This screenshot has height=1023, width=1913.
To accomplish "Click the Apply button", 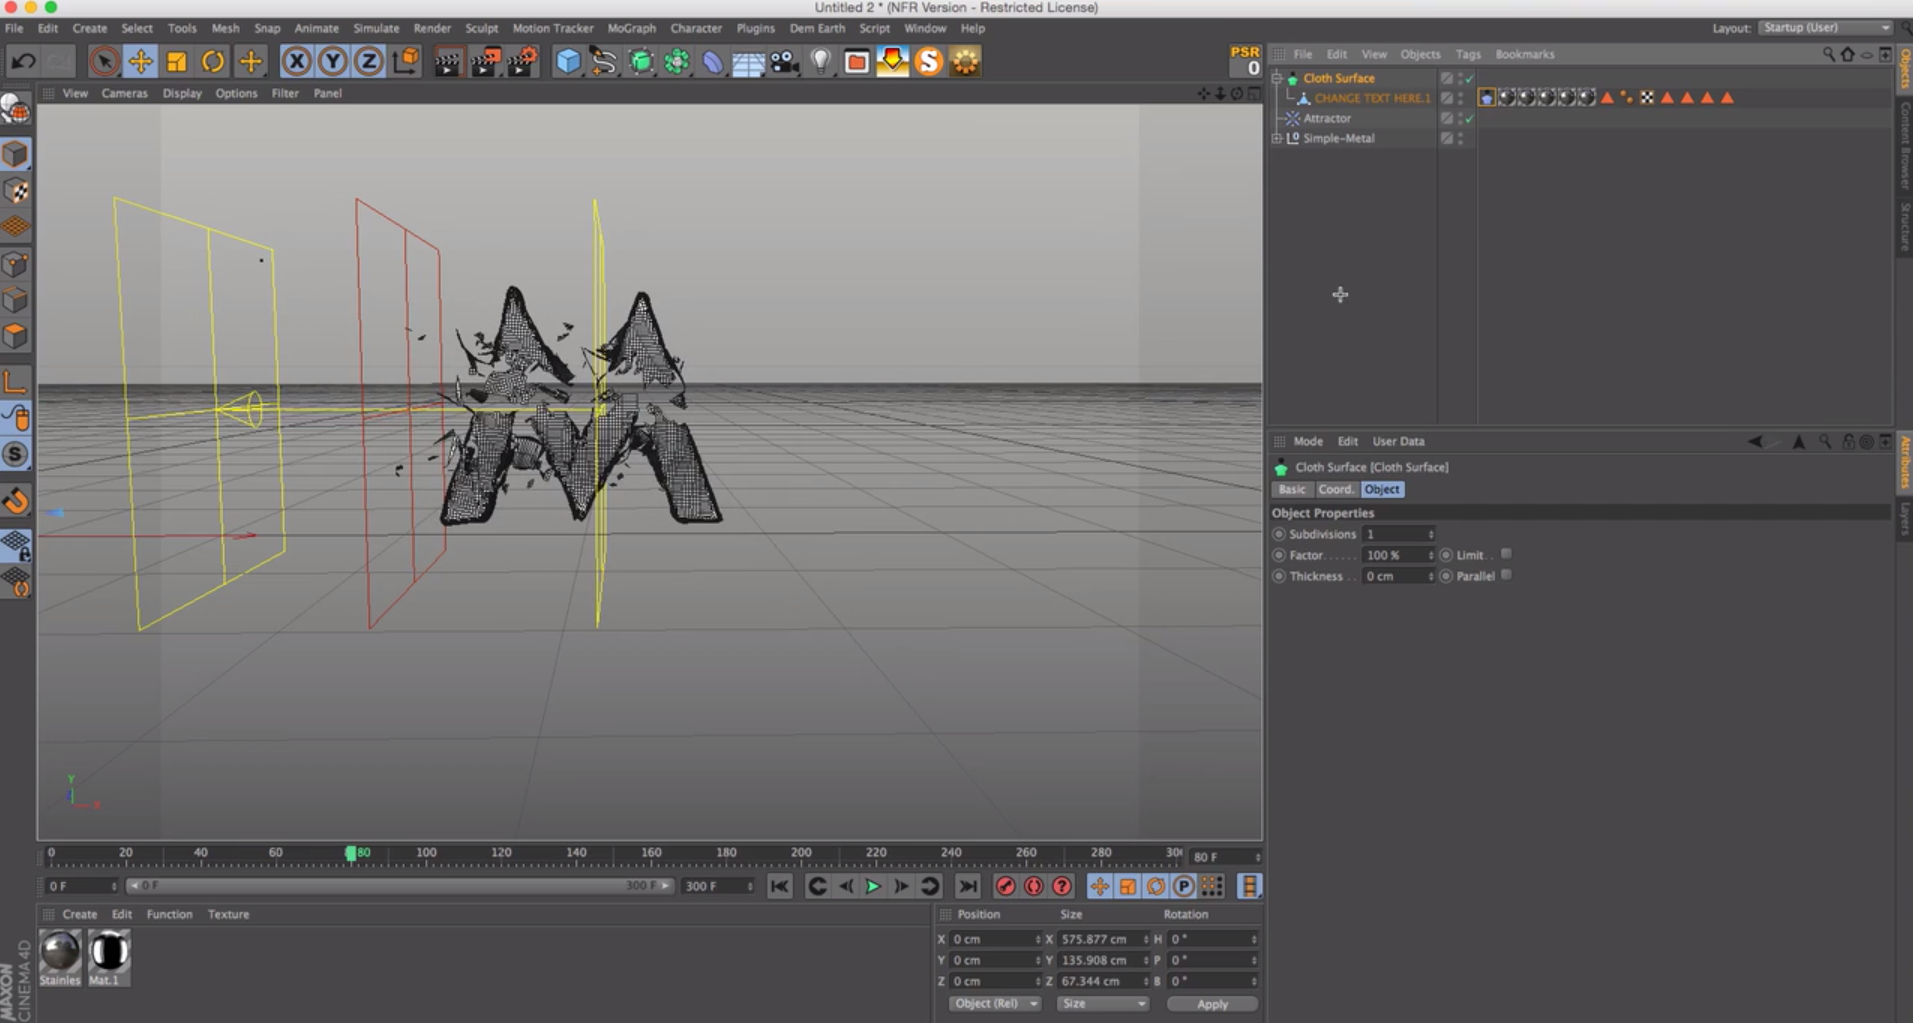I will click(1212, 1003).
